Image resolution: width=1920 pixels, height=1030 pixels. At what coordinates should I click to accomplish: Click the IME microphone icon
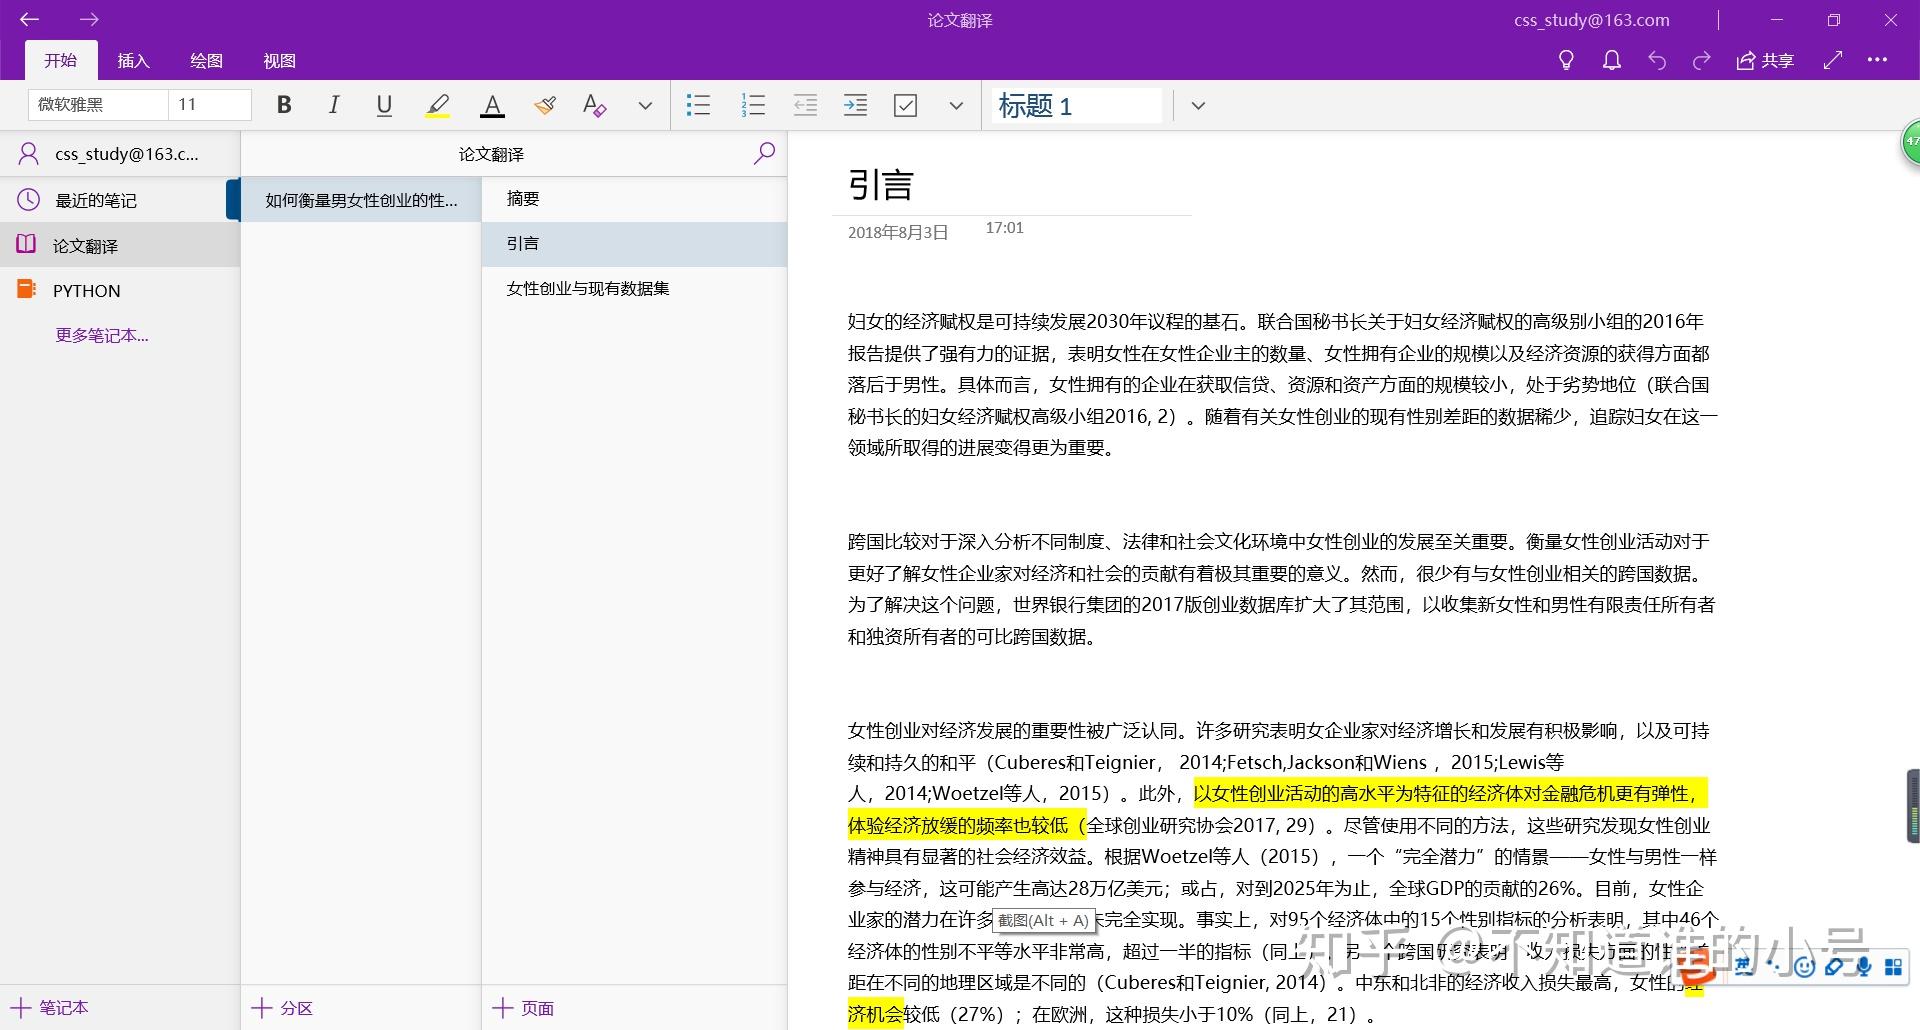tap(1863, 966)
